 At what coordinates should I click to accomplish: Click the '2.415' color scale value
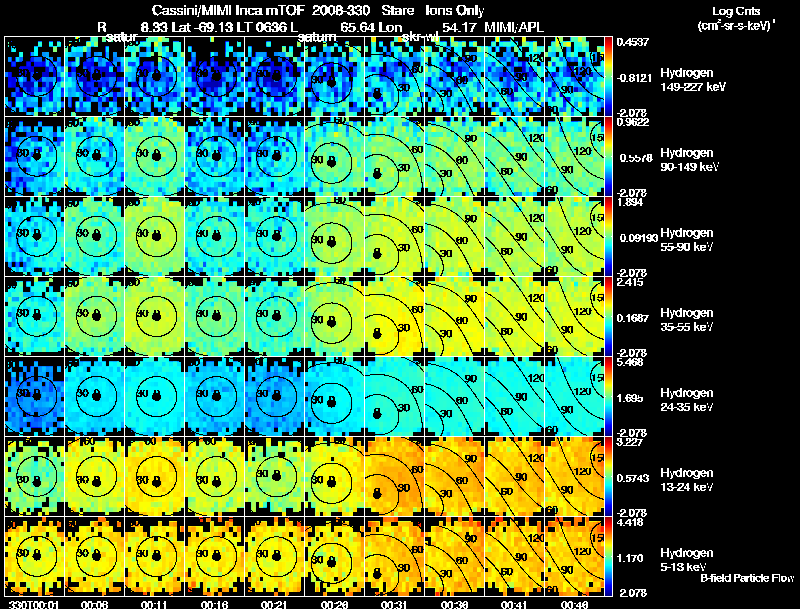click(631, 282)
